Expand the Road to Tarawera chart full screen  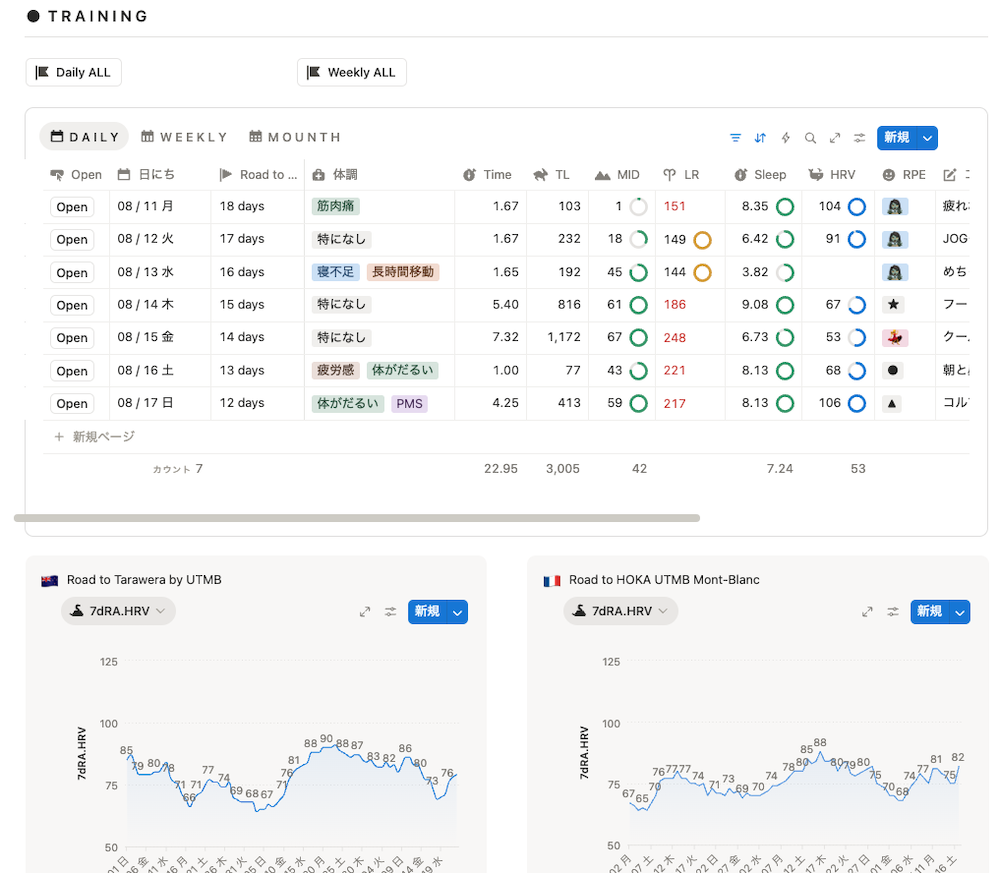coord(365,612)
